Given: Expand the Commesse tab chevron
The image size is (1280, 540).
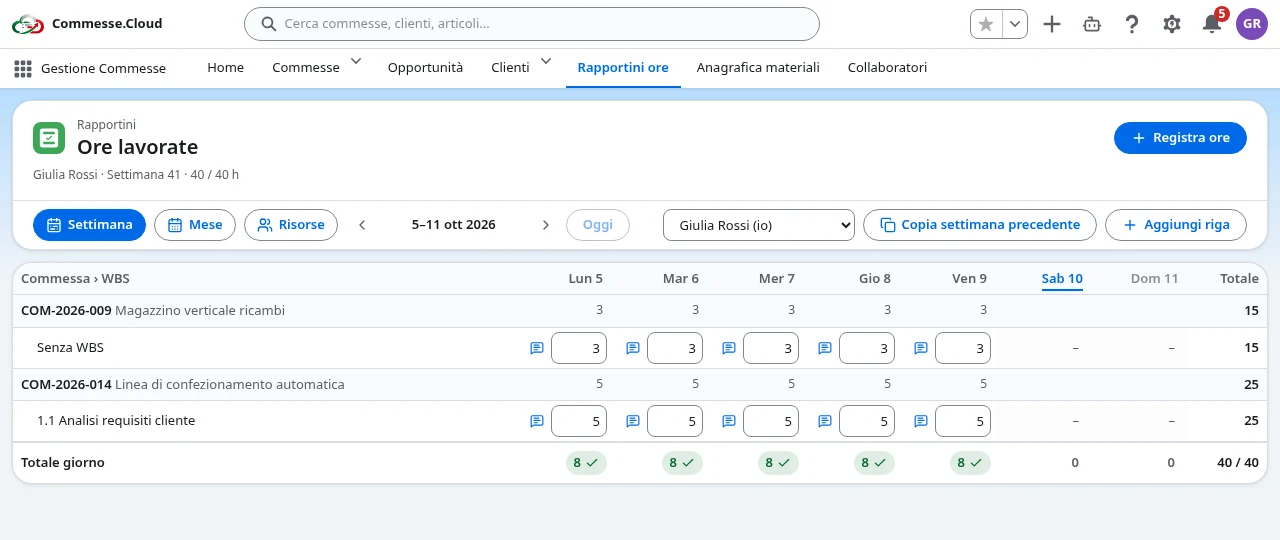Looking at the screenshot, I should [x=355, y=62].
